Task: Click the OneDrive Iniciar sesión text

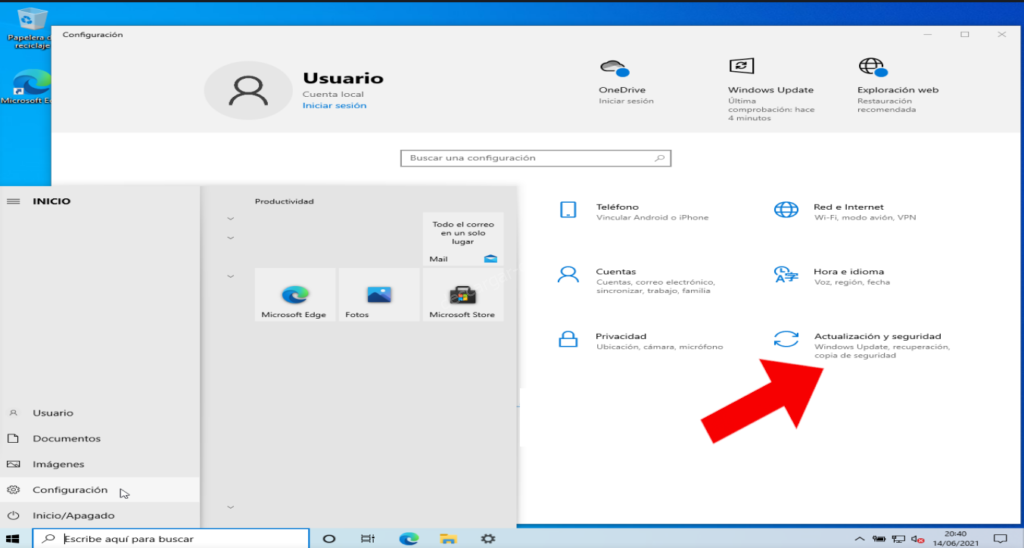Action: (626, 101)
